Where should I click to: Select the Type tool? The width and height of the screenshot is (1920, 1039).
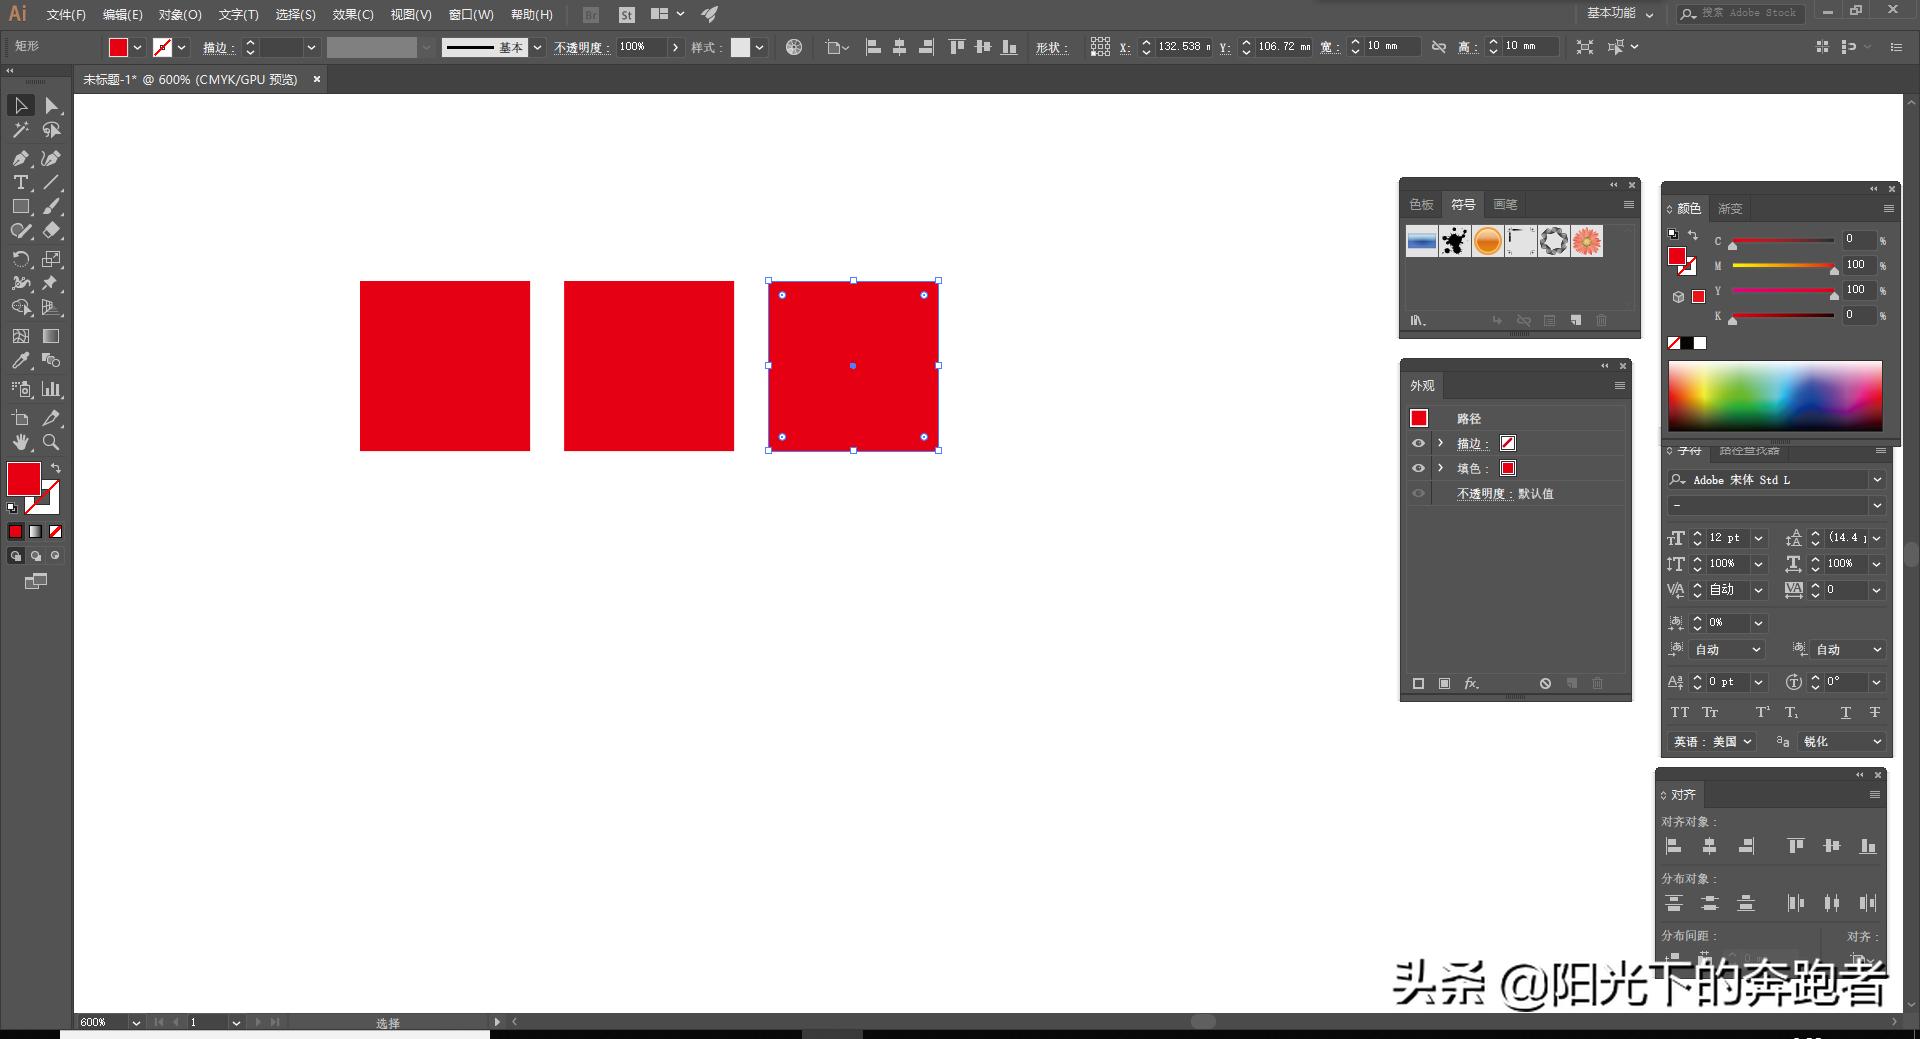(x=20, y=183)
